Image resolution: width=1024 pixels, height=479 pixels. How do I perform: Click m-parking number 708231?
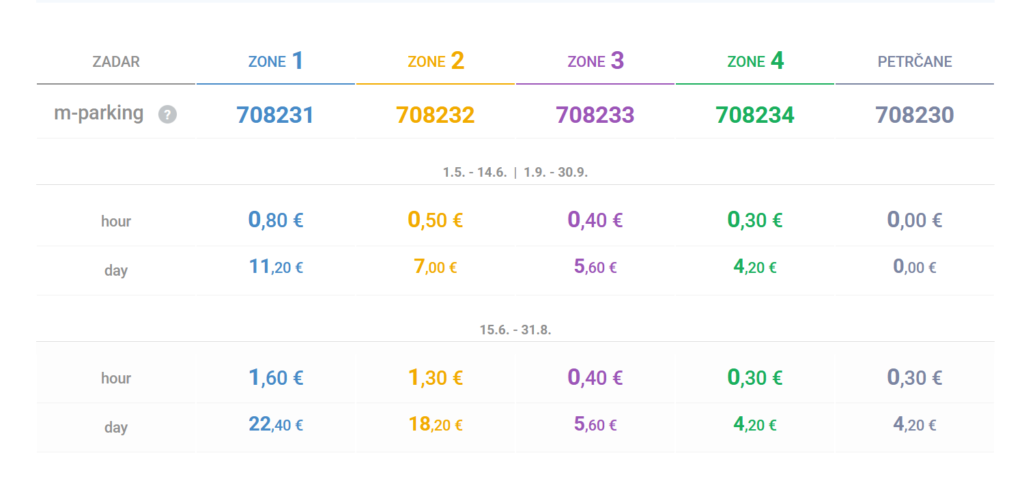275,115
